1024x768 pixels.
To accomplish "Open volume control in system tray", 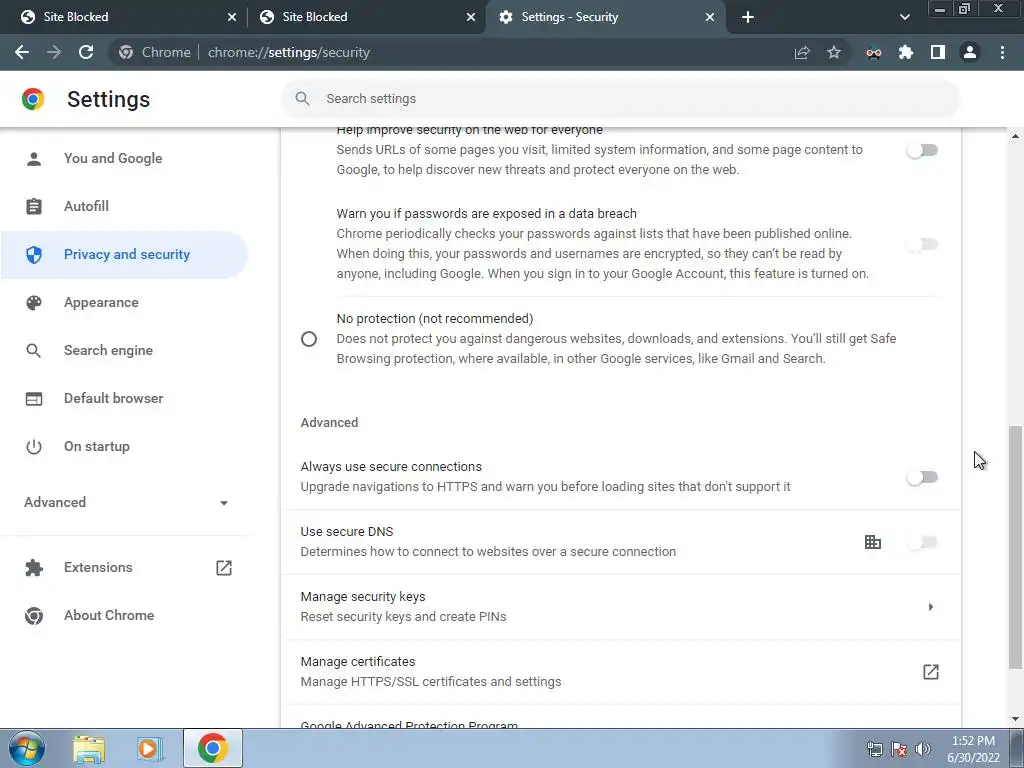I will coord(923,749).
